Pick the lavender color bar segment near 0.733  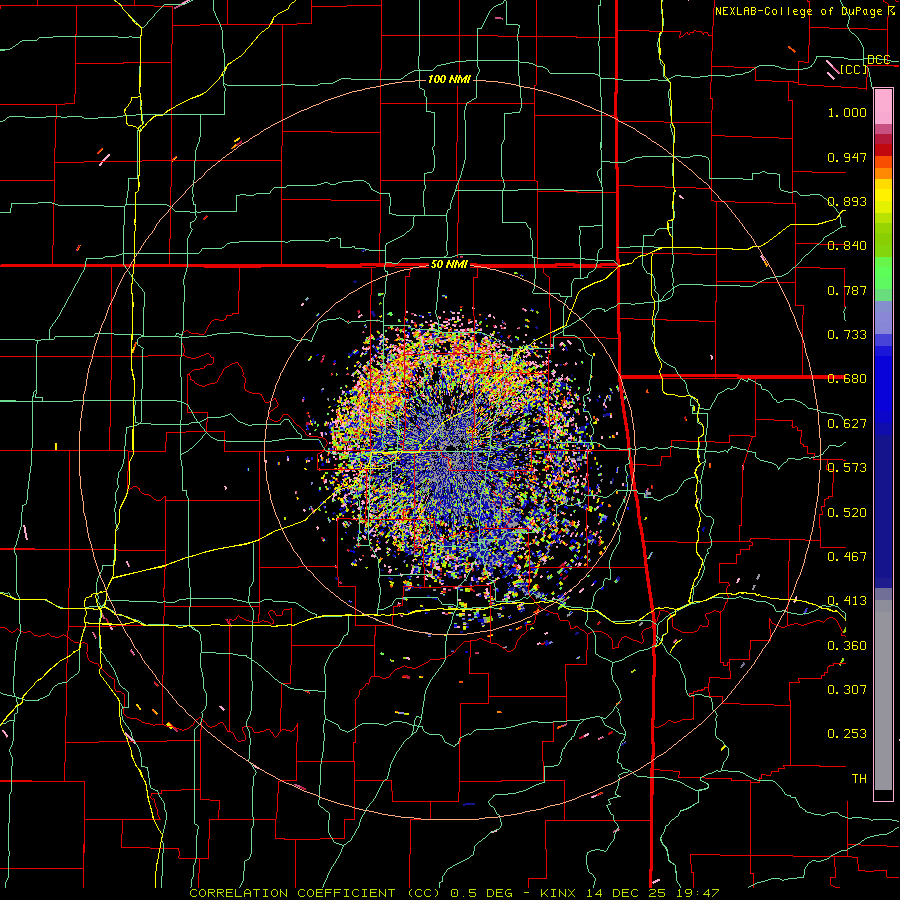[883, 317]
